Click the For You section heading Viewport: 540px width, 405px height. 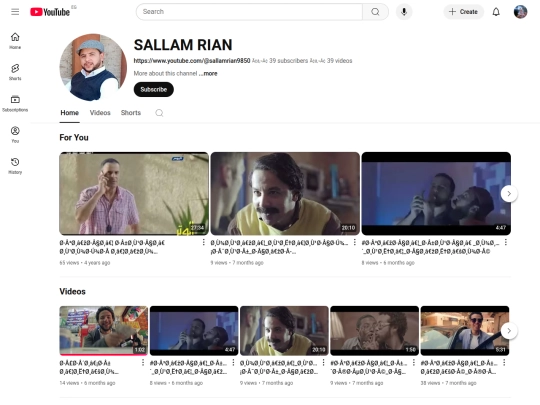pos(74,137)
